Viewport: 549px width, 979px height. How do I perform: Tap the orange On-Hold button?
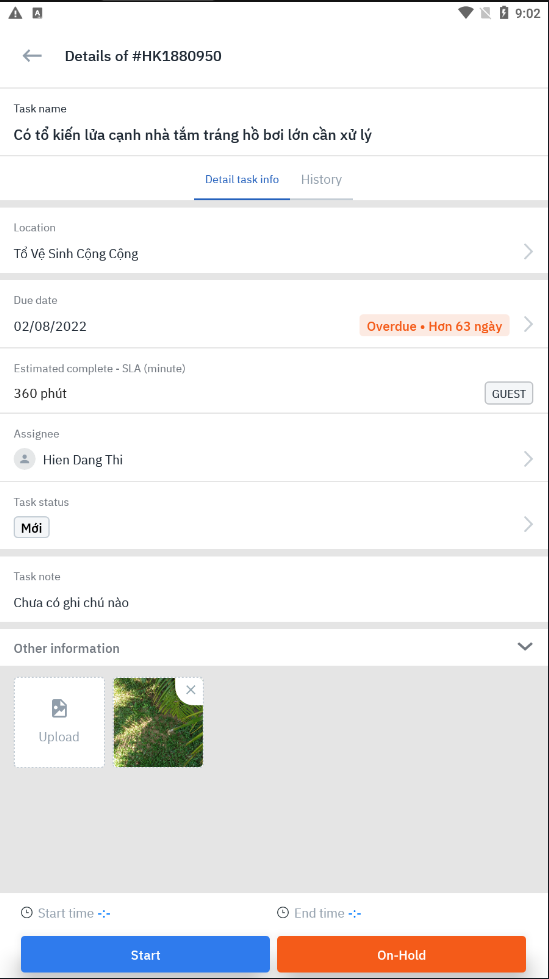[x=402, y=954]
